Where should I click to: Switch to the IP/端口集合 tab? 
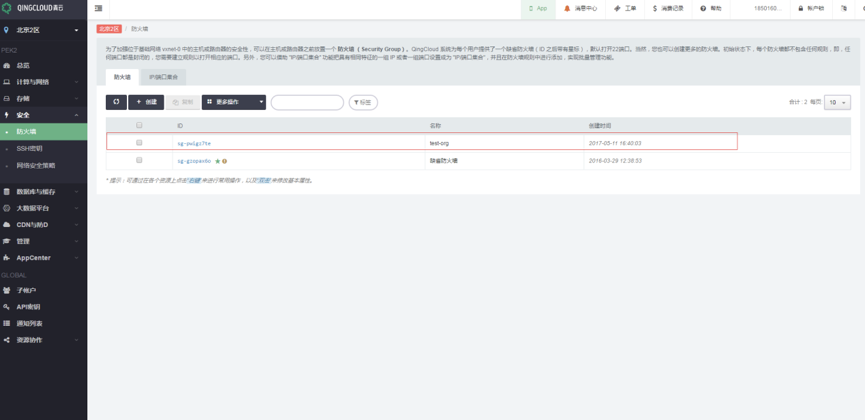164,77
